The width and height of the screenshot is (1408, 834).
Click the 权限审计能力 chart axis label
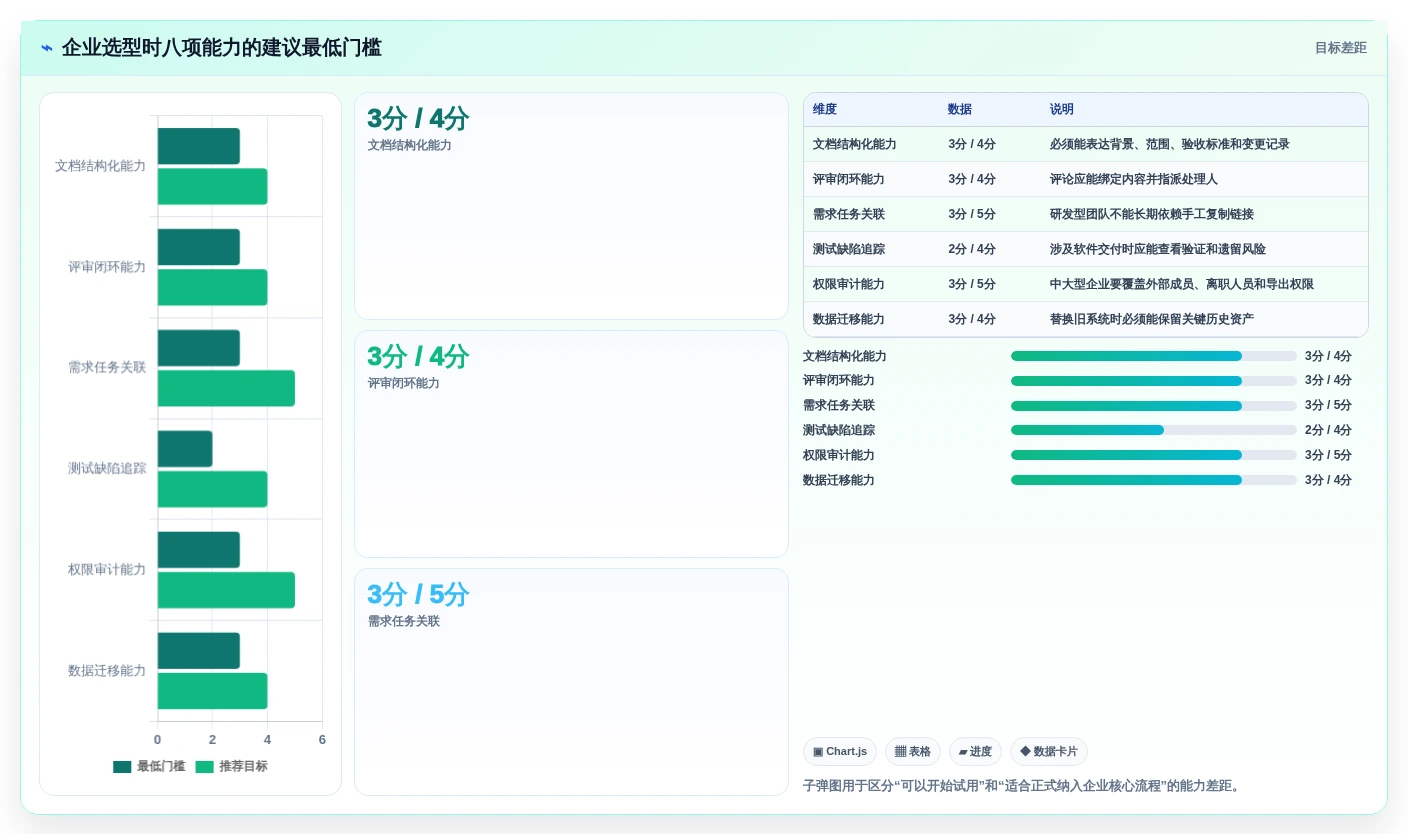(x=107, y=570)
